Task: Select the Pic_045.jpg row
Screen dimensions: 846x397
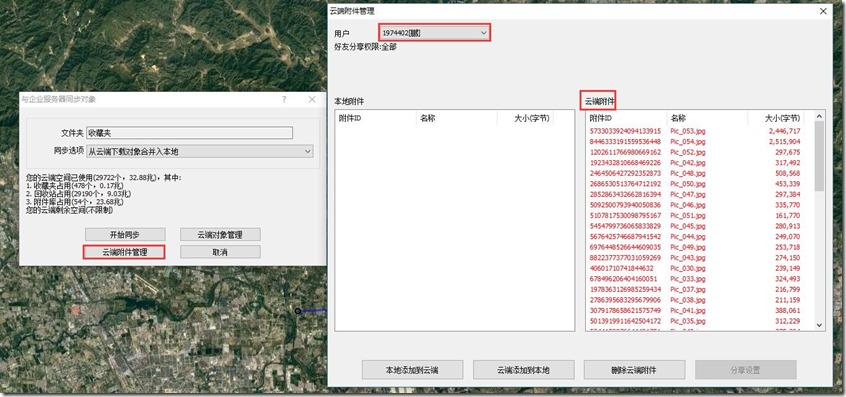Action: click(700, 226)
